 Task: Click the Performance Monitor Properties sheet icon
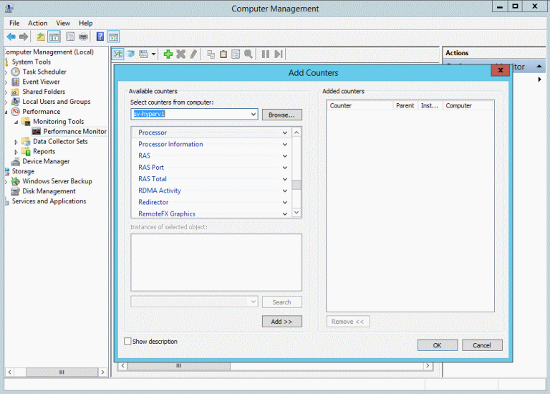[236, 54]
